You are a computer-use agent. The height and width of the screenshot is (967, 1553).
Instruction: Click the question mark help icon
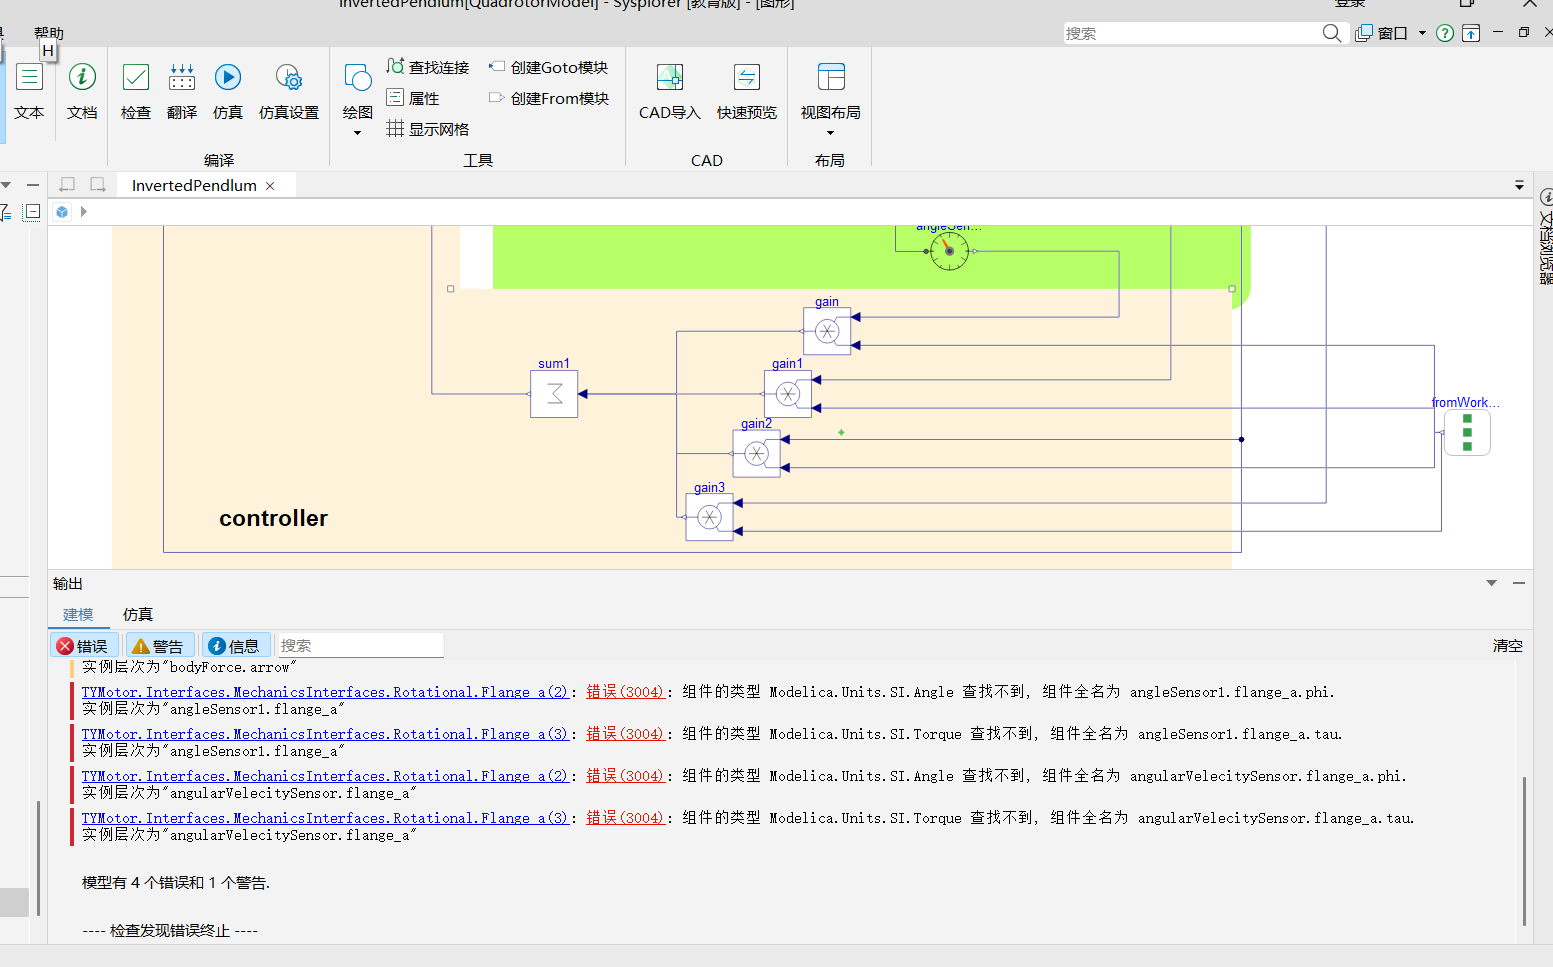(1445, 33)
